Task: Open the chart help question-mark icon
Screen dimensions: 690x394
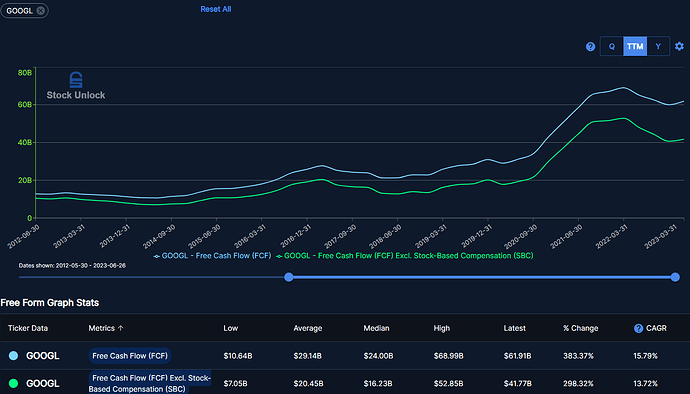Action: click(x=590, y=46)
